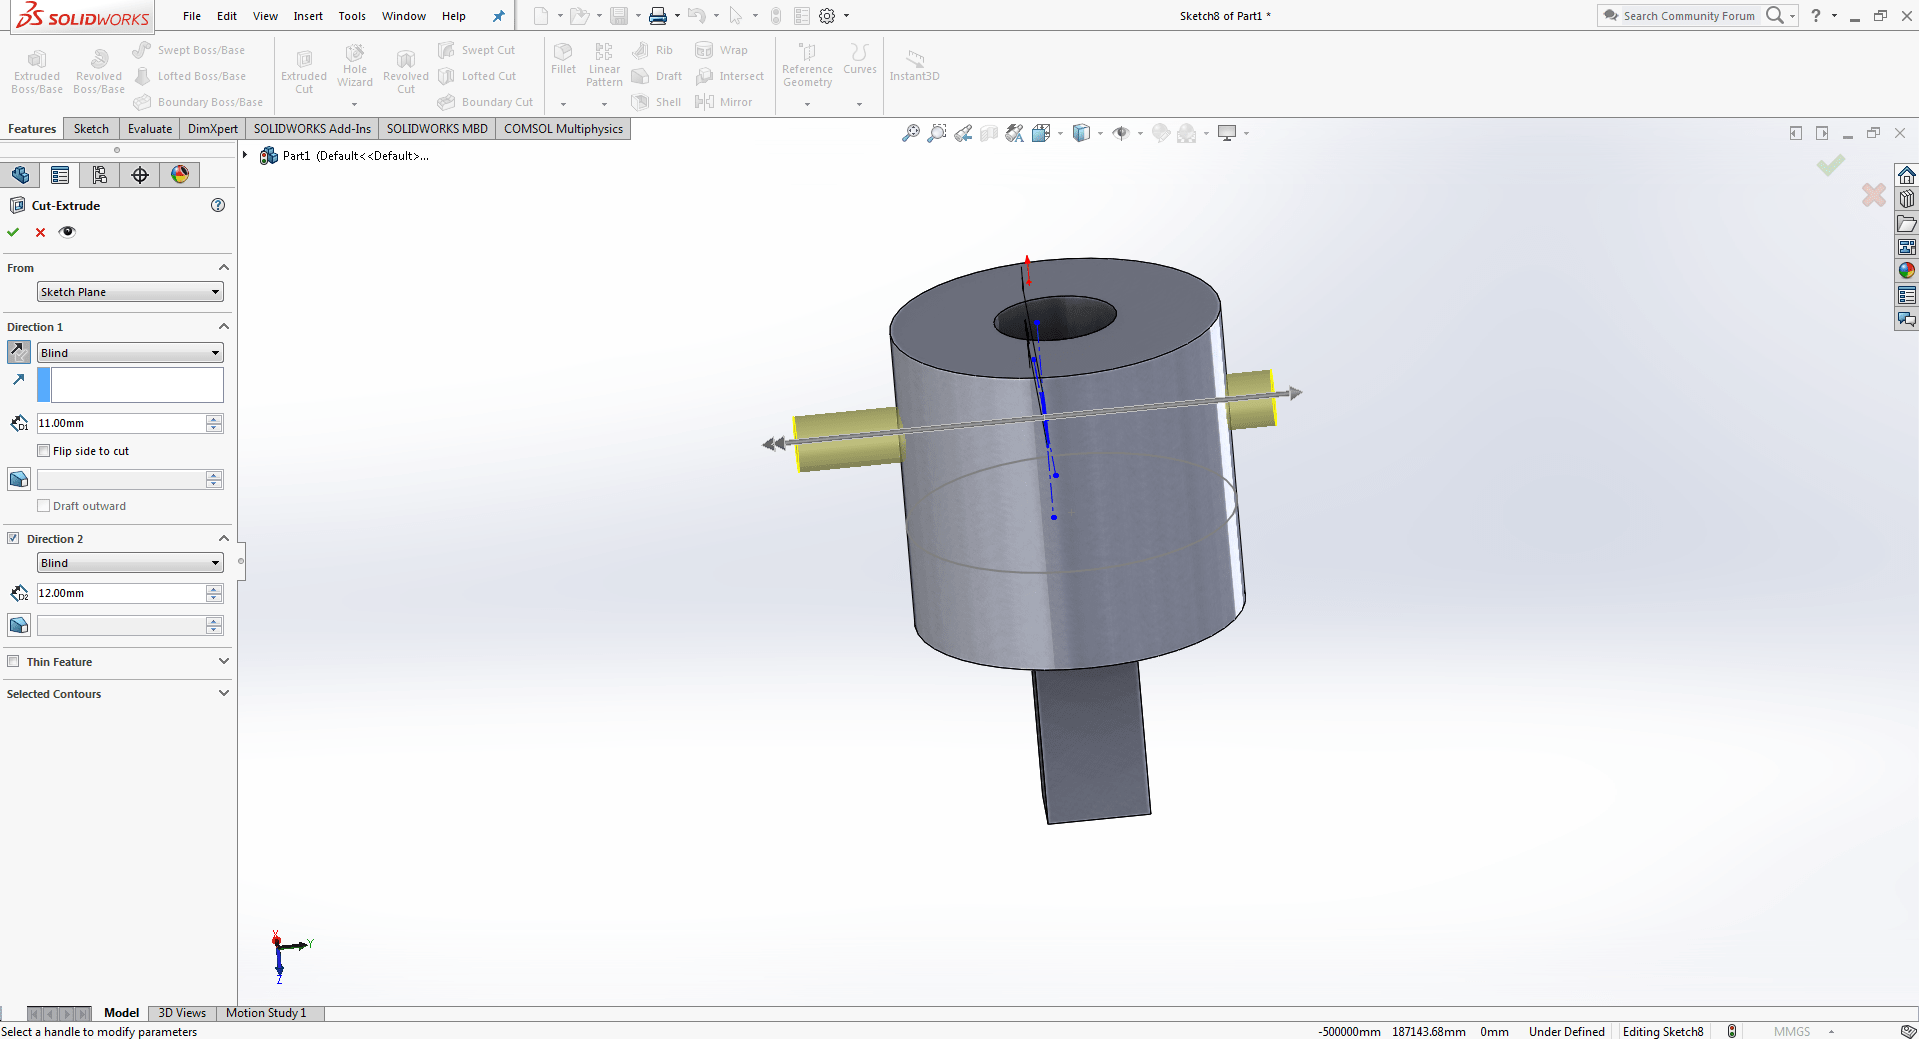Image resolution: width=1919 pixels, height=1039 pixels.
Task: Open Direction 1 Blind end condition dropdown
Action: point(130,353)
